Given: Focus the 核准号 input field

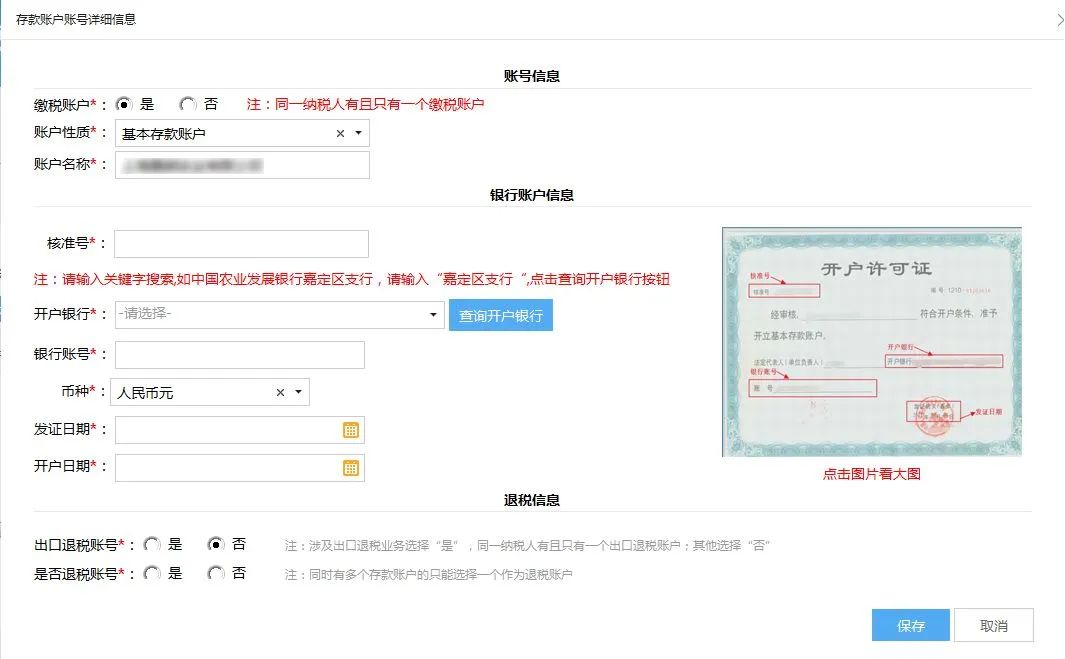Looking at the screenshot, I should [241, 244].
